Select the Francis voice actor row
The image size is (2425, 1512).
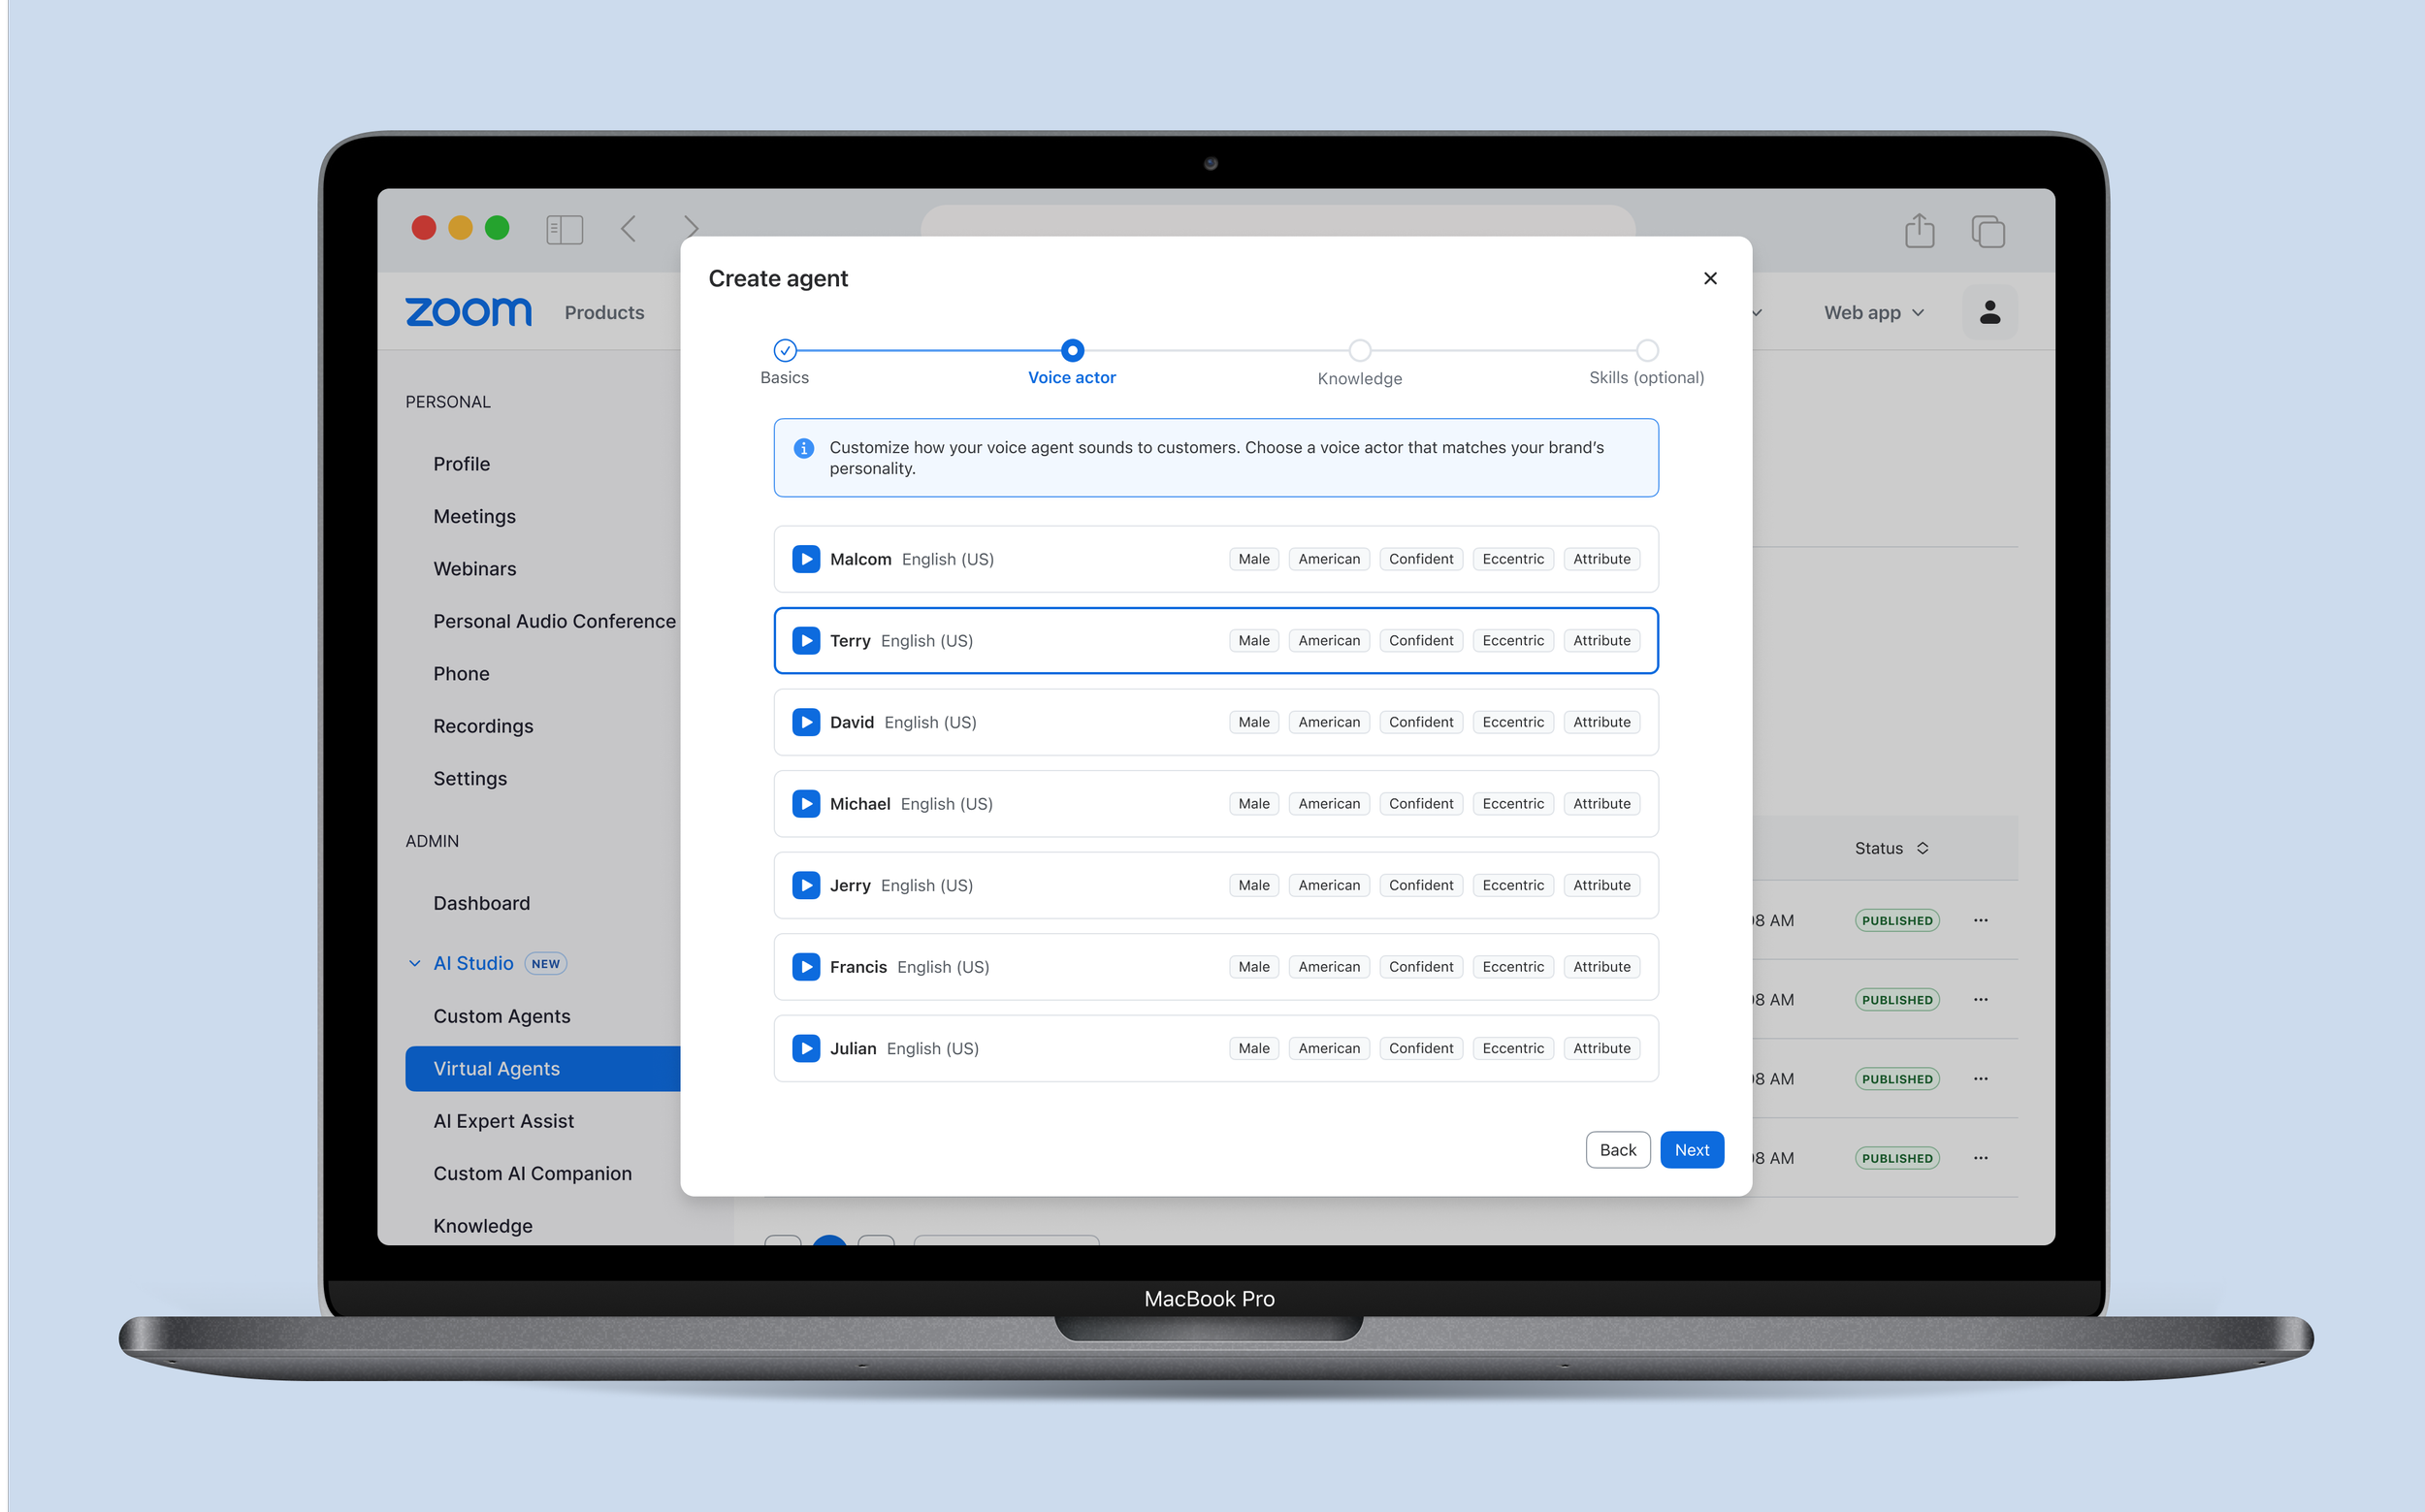tap(1100, 967)
